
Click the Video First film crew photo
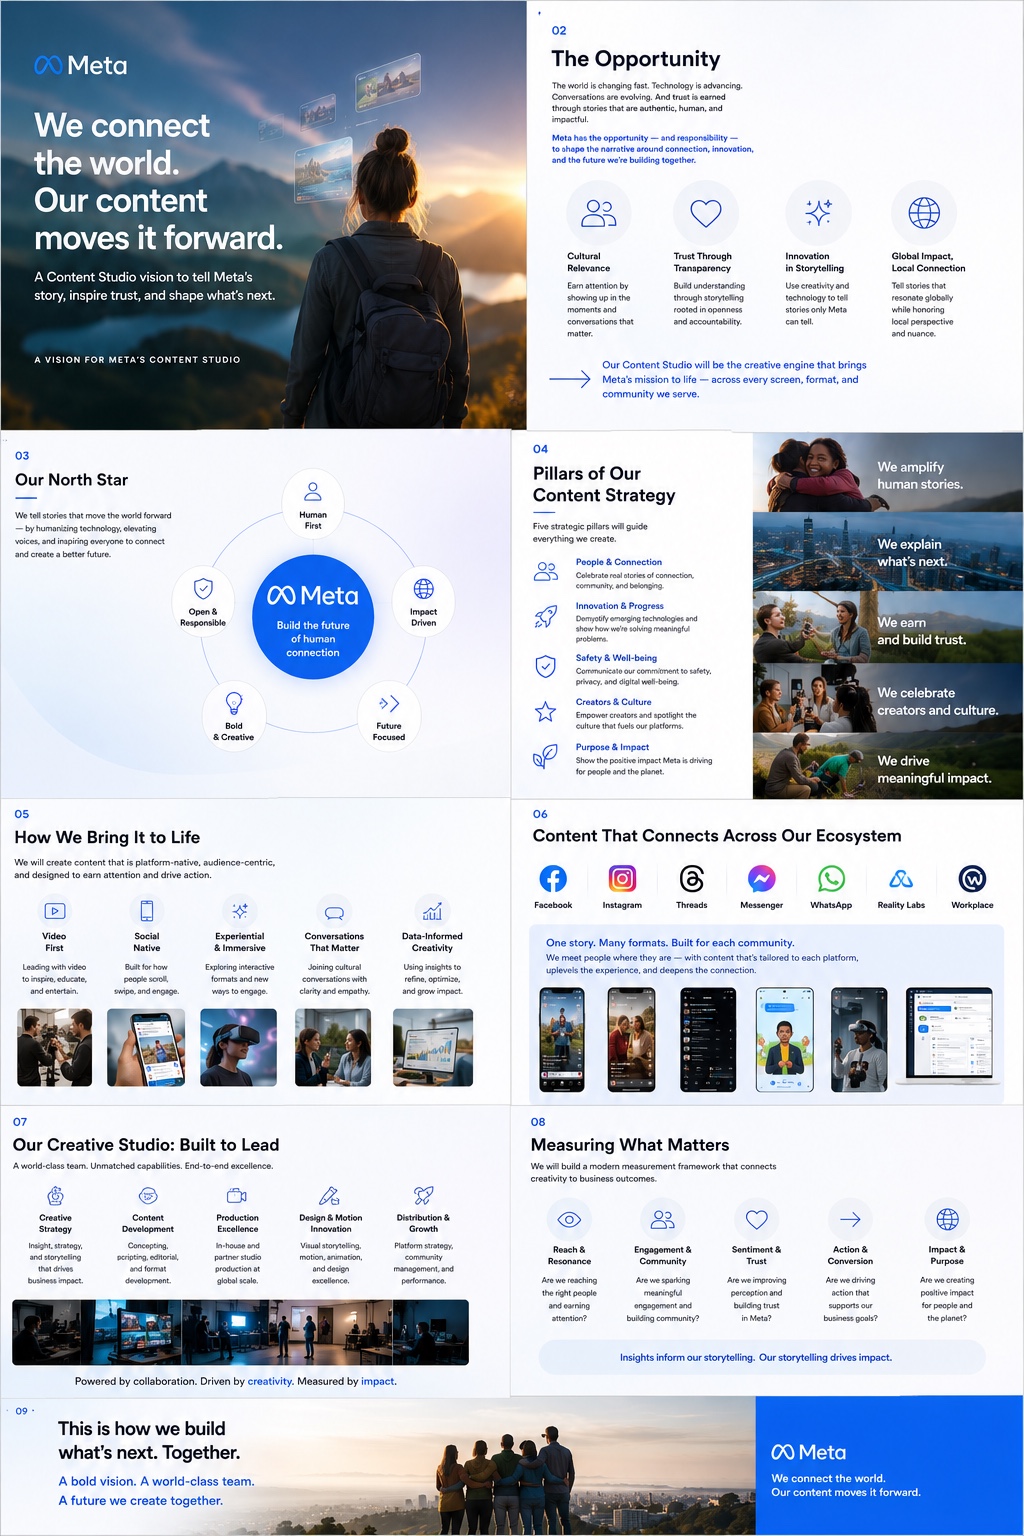(x=55, y=1047)
